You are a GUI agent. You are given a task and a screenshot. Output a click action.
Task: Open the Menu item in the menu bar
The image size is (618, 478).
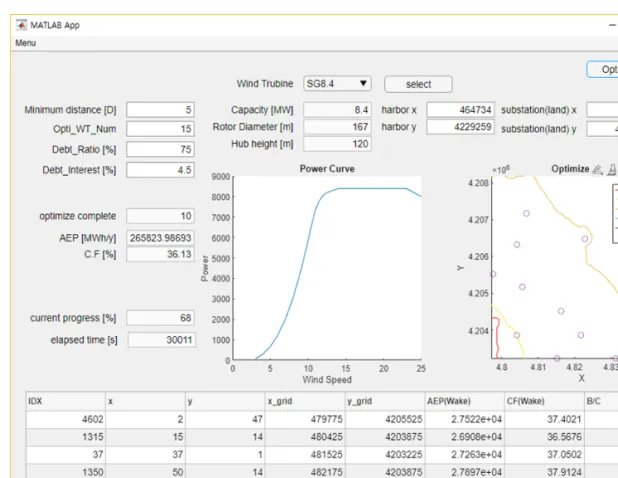[x=26, y=43]
